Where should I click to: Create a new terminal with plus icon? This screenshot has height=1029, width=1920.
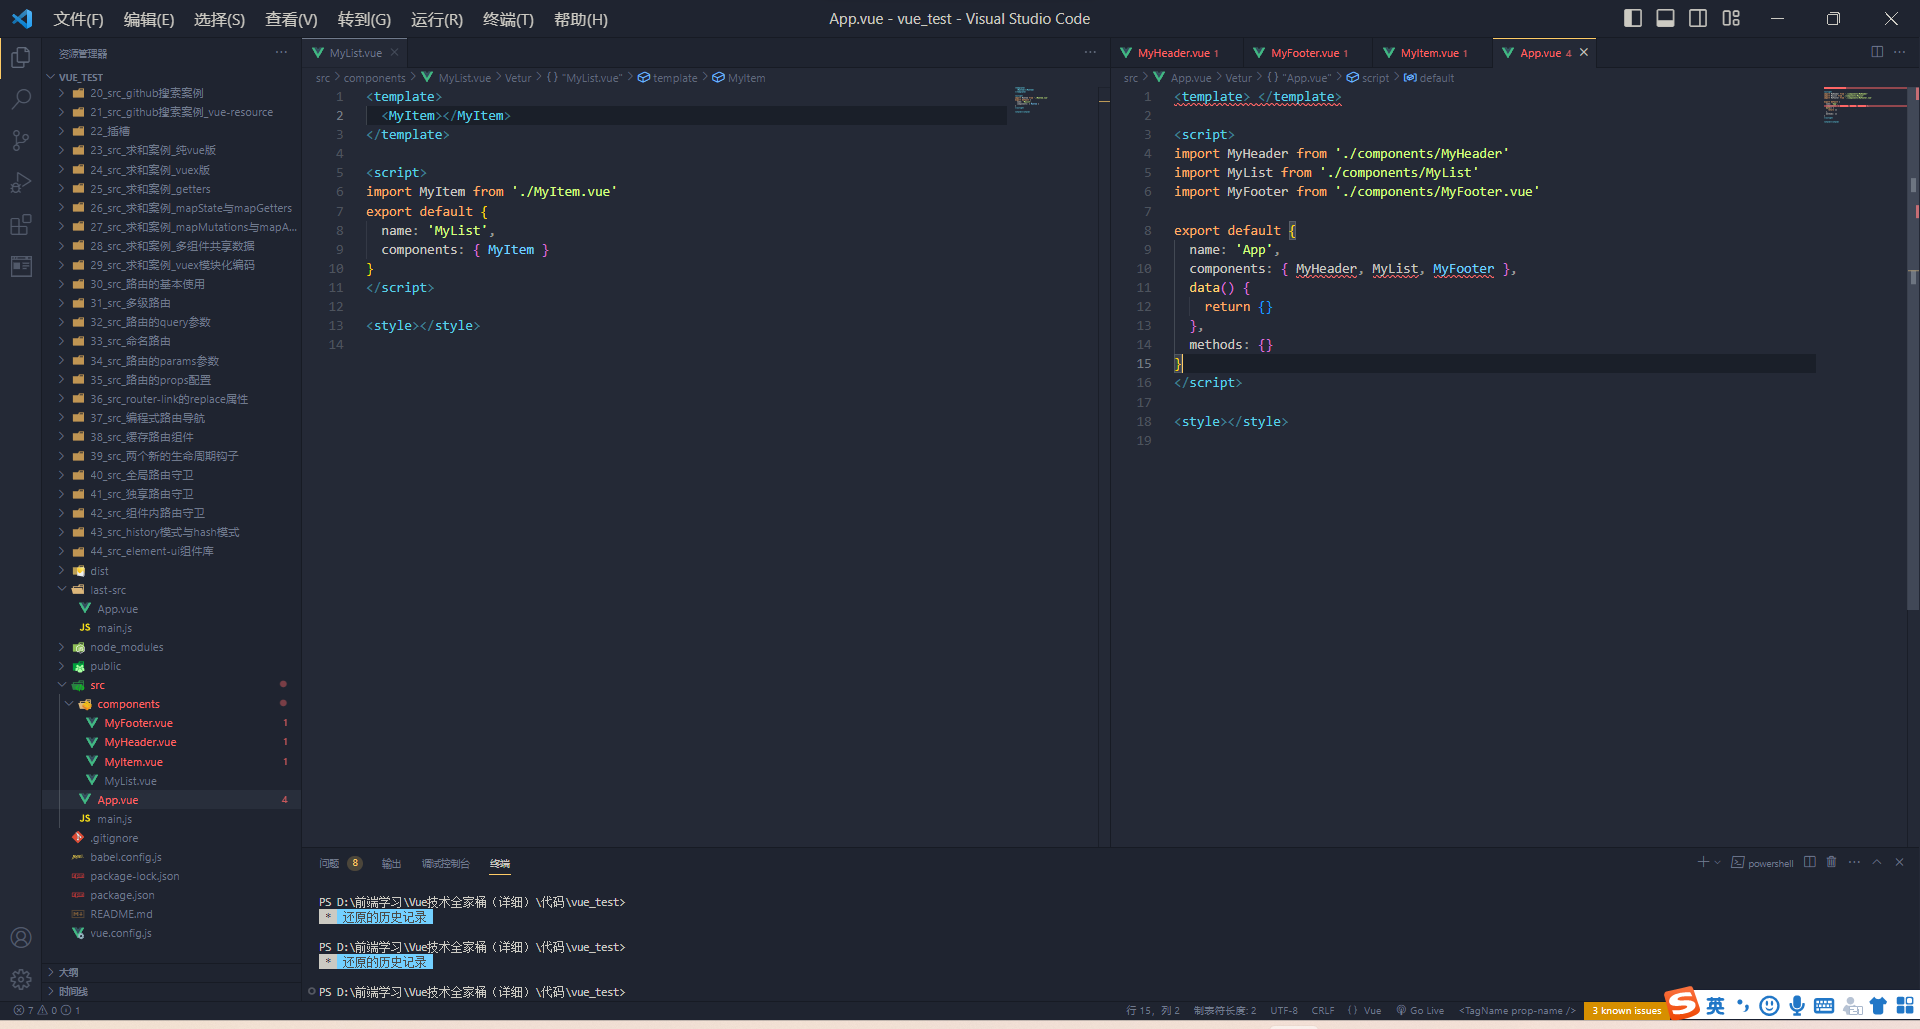1702,862
